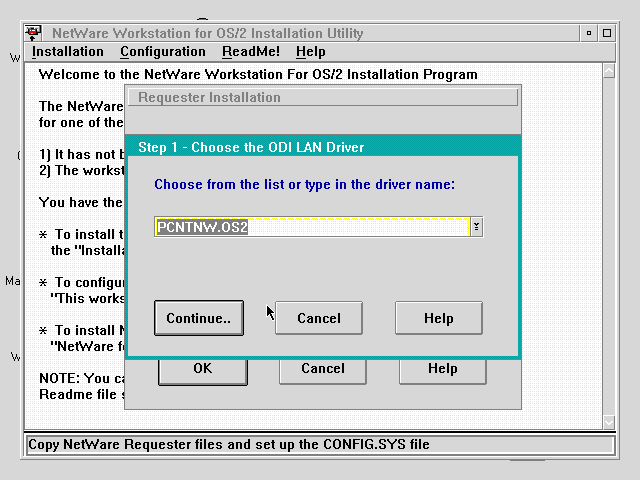
Task: Open the Help menu in menu bar
Action: point(311,52)
